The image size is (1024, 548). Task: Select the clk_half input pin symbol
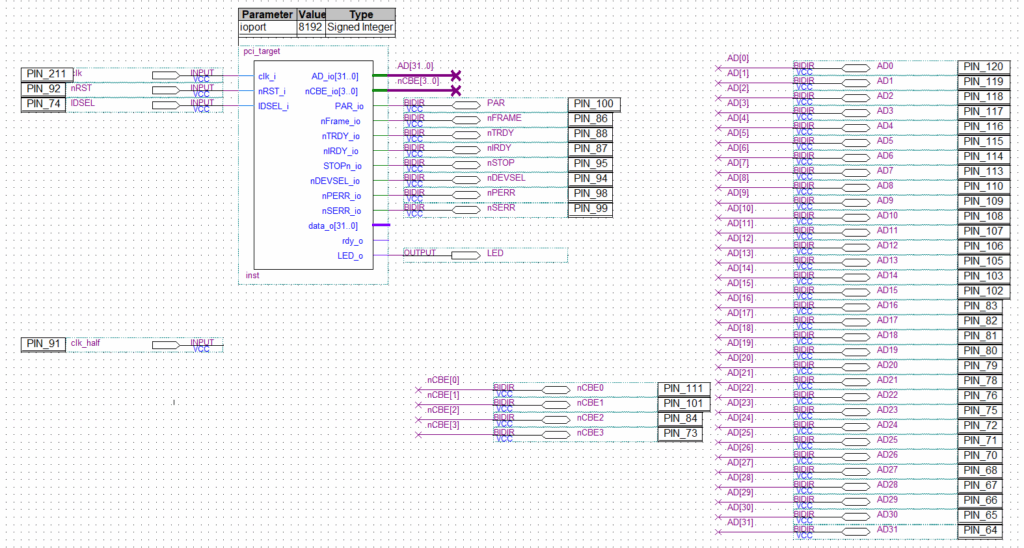(166, 345)
